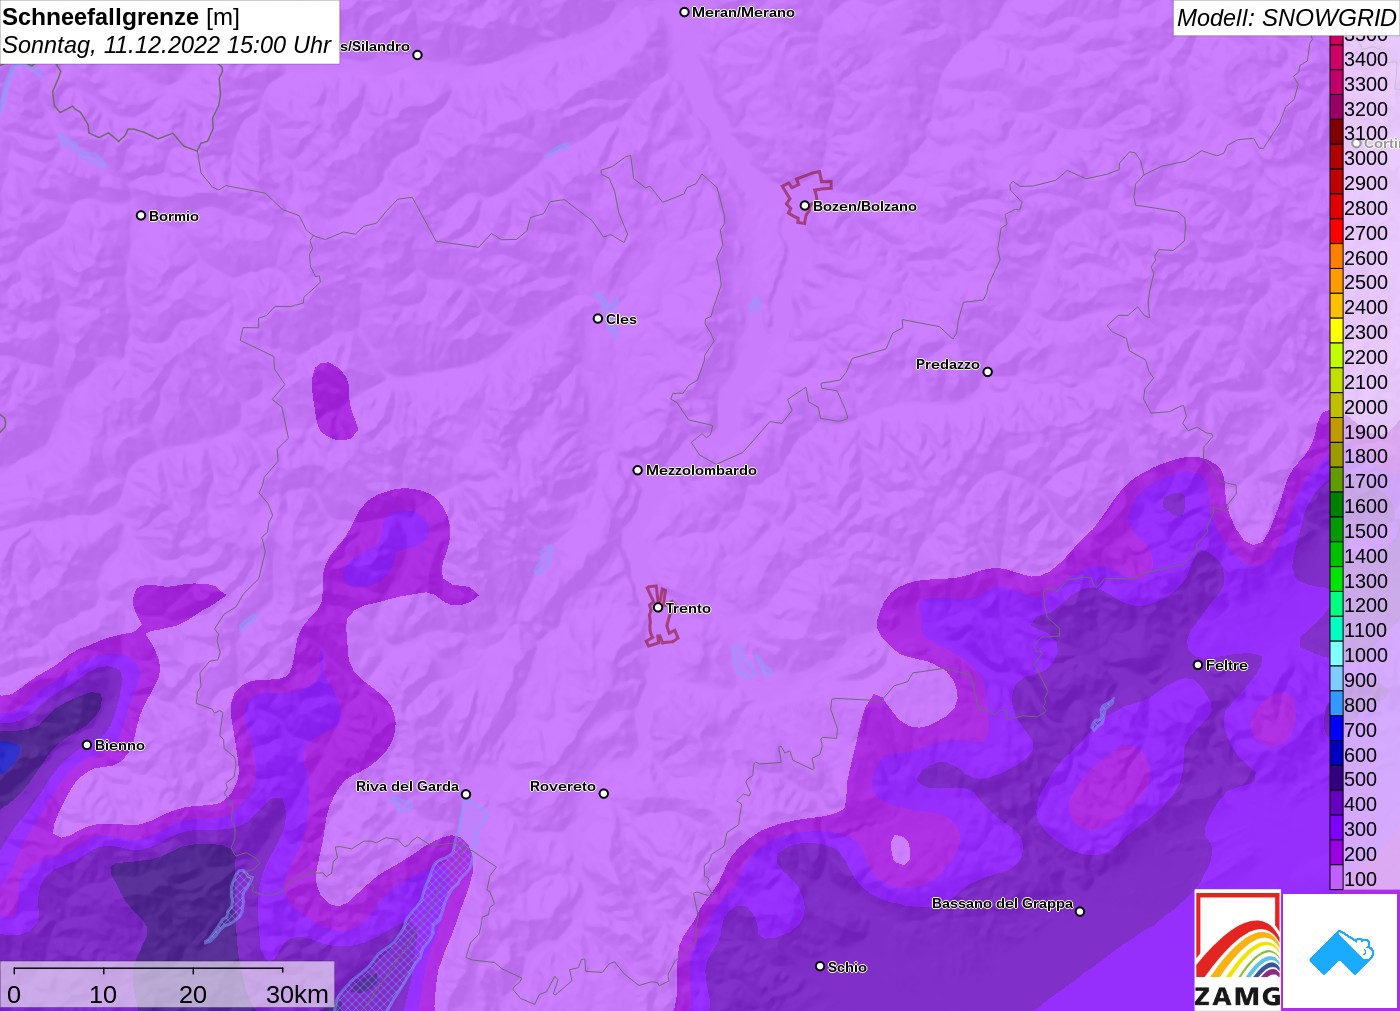Click the Schneefallgrenze [m] title

pos(121,17)
